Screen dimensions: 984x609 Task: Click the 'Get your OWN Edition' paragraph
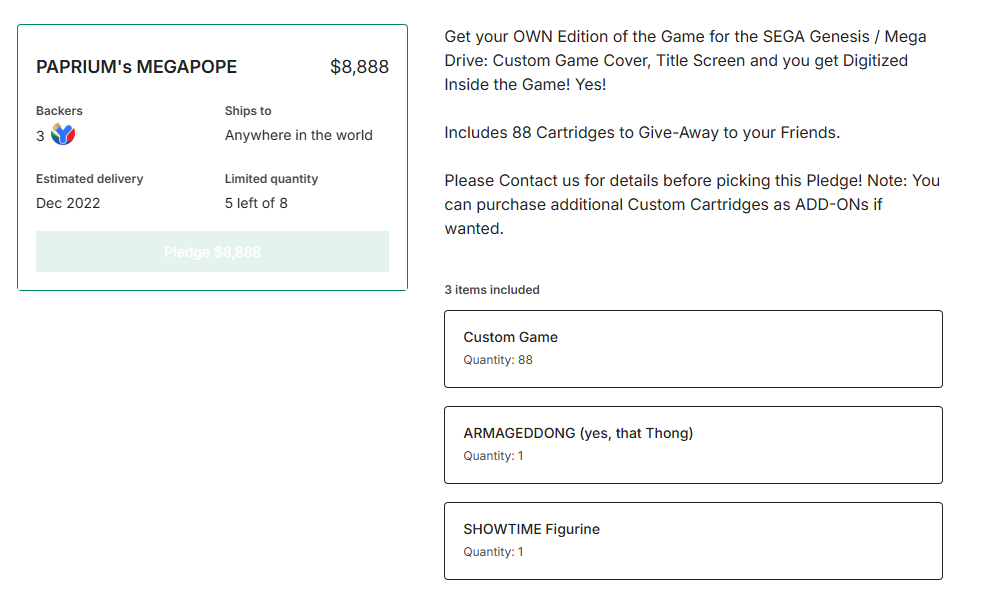(685, 60)
